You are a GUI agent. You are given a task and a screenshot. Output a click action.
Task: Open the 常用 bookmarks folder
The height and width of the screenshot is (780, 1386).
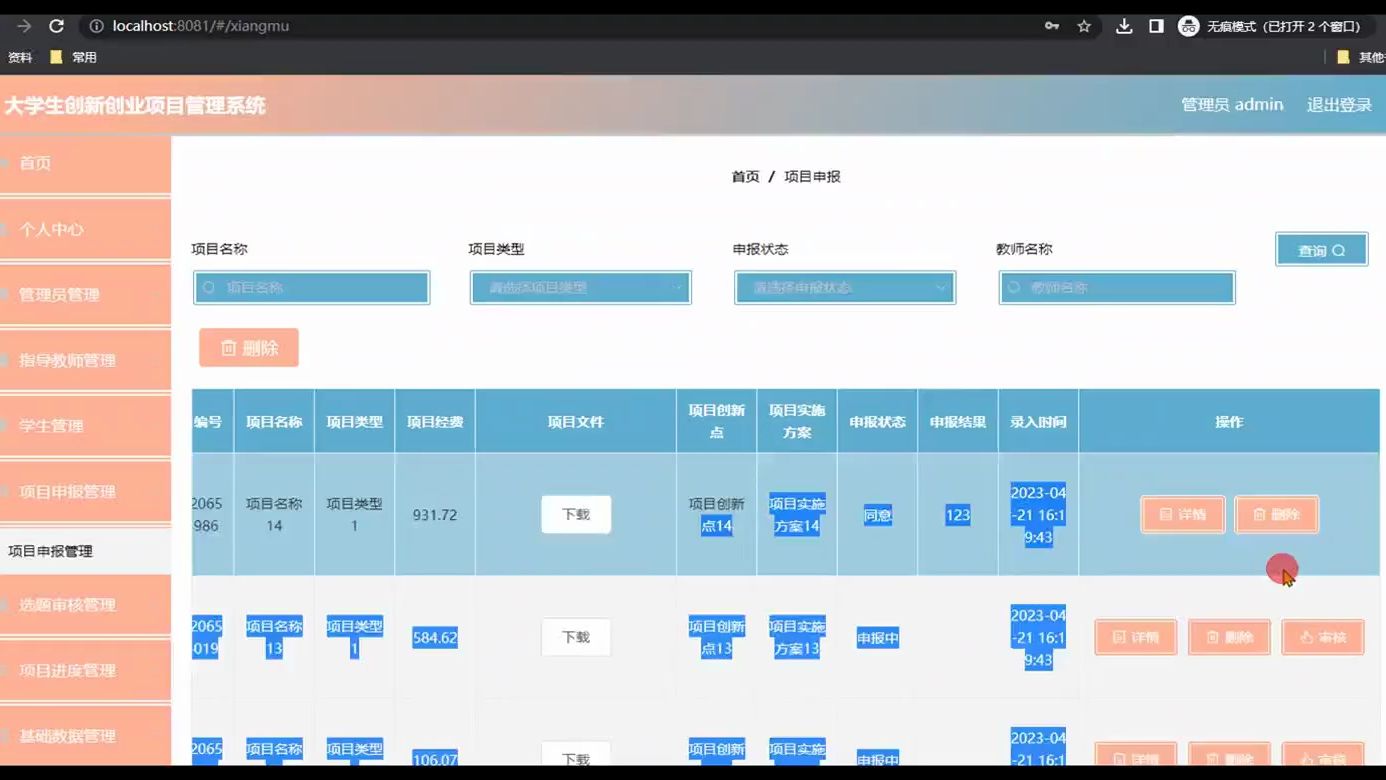point(74,57)
